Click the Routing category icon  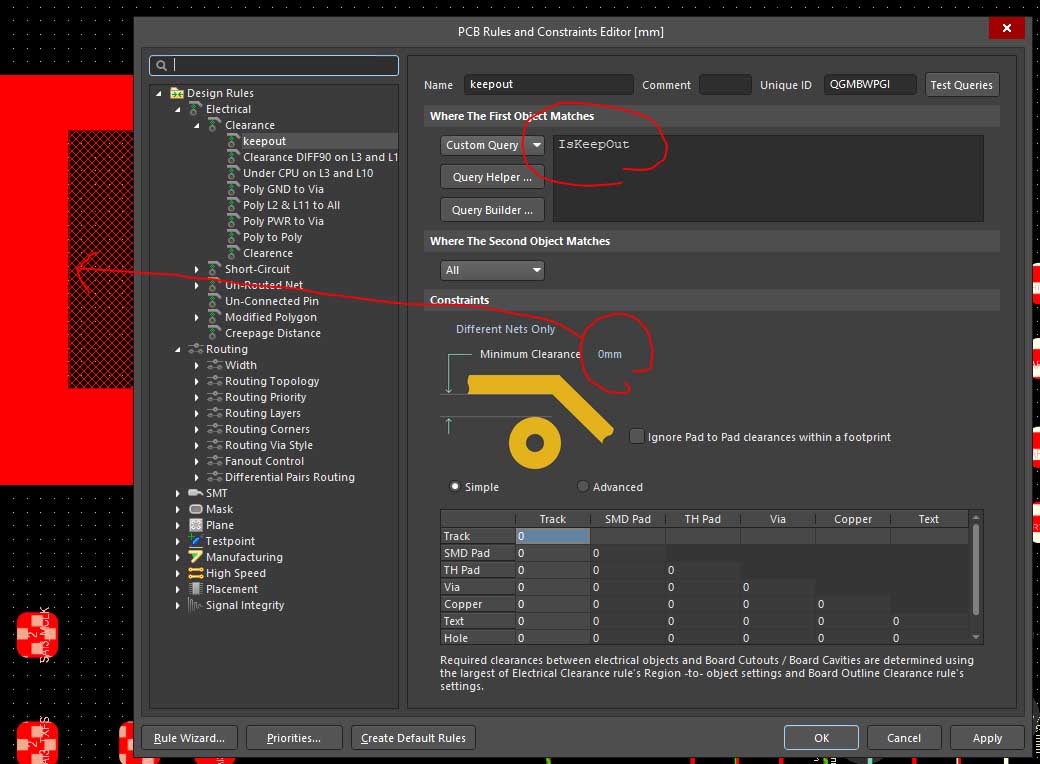[x=196, y=349]
